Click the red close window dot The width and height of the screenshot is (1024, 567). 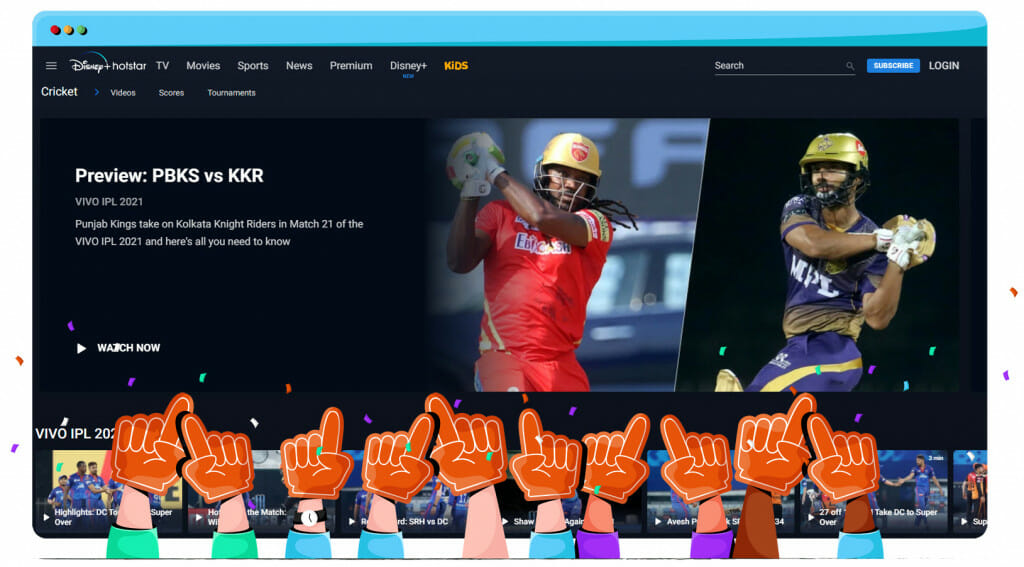pyautogui.click(x=56, y=30)
